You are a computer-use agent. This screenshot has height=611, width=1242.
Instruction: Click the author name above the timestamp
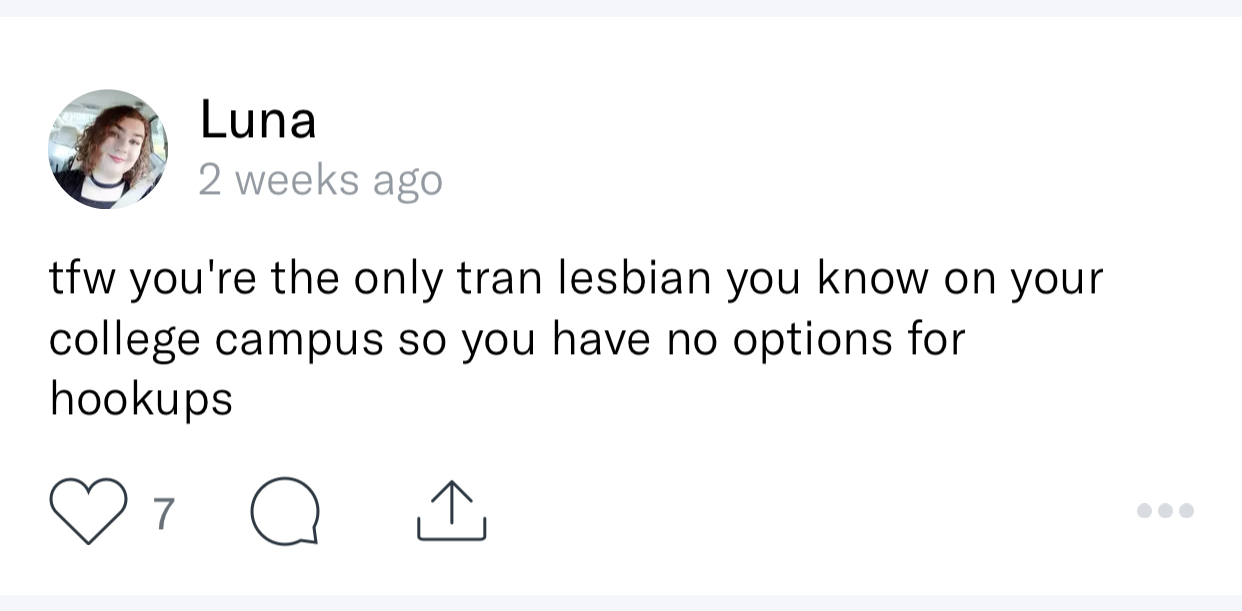(258, 120)
